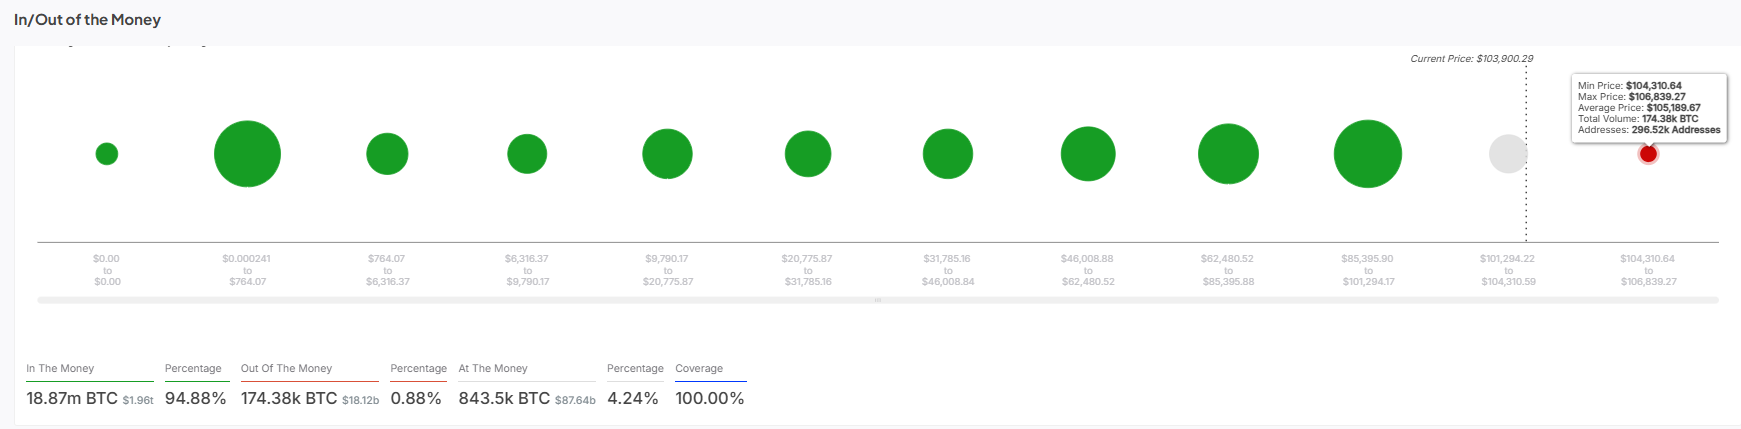1741x429 pixels.
Task: Click the $104,310.64 to $106,839.27 axis label
Action: point(1648,270)
